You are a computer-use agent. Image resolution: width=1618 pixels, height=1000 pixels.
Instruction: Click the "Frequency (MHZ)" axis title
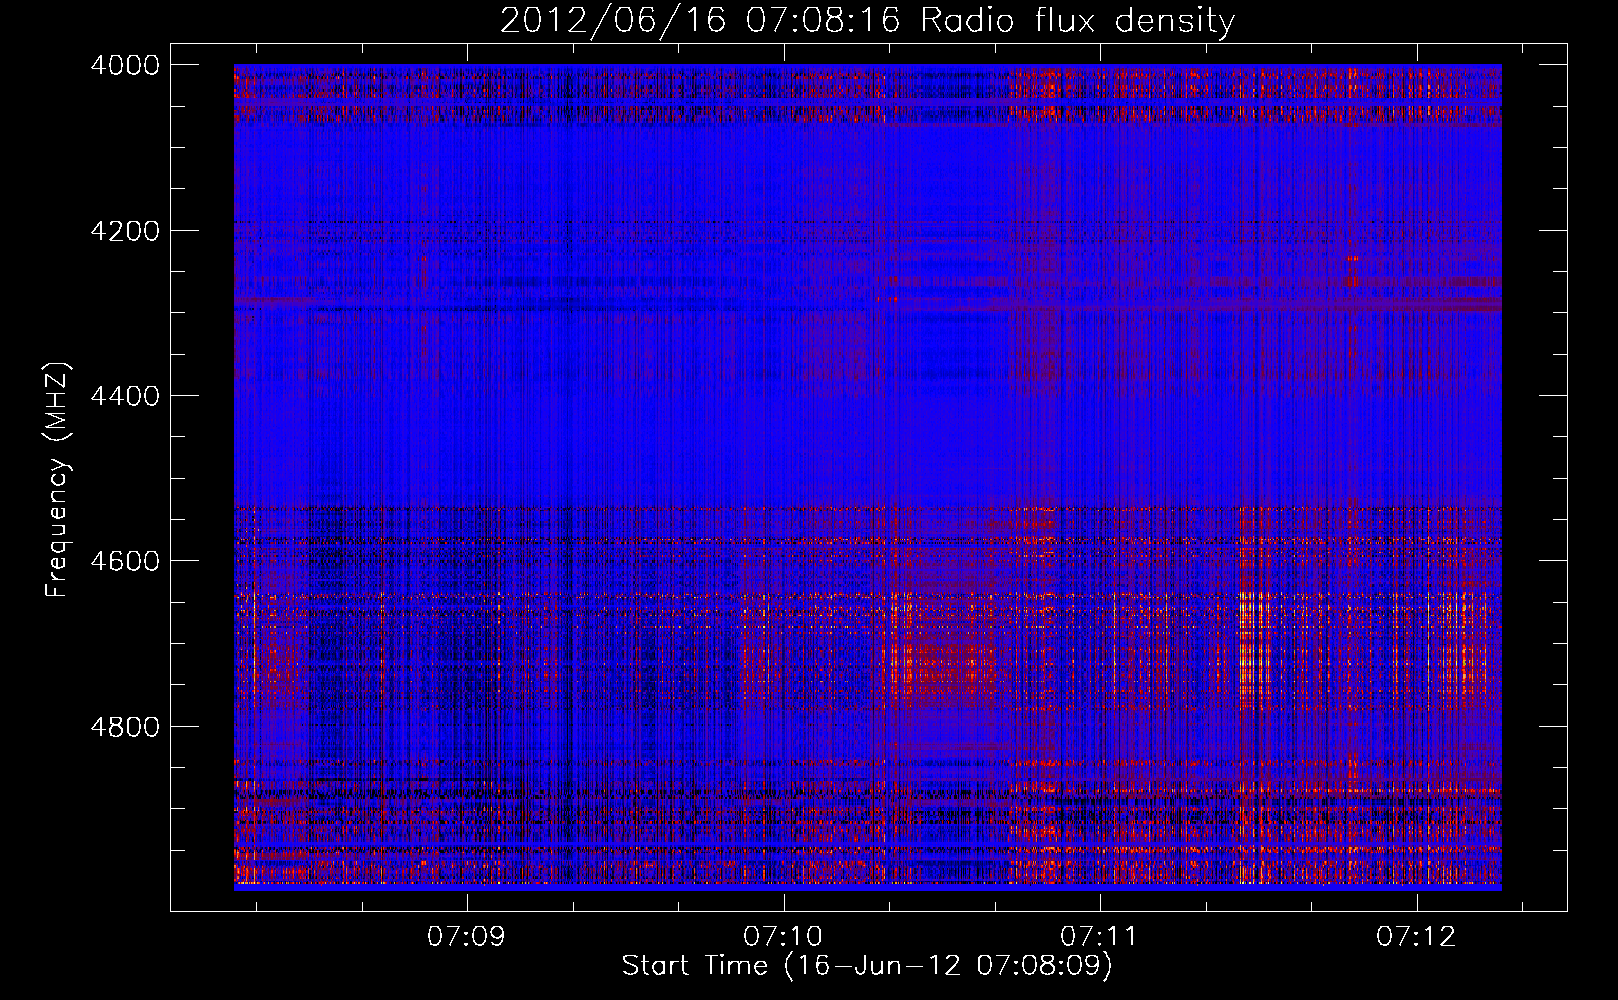pos(57,479)
